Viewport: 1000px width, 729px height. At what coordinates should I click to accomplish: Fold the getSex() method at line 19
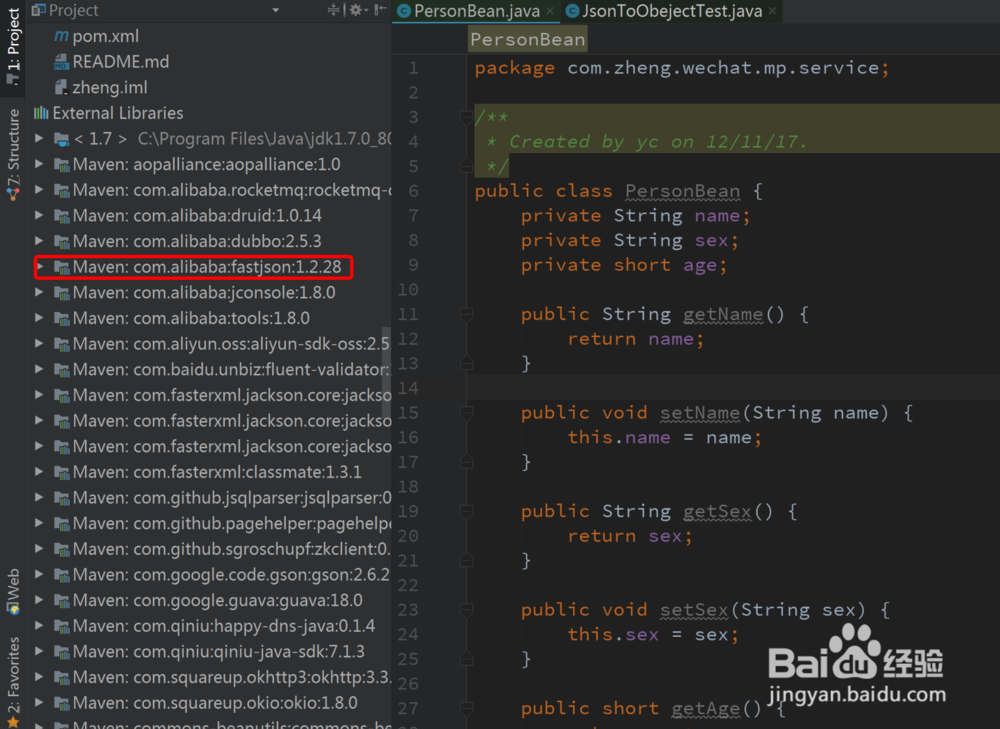[467, 511]
